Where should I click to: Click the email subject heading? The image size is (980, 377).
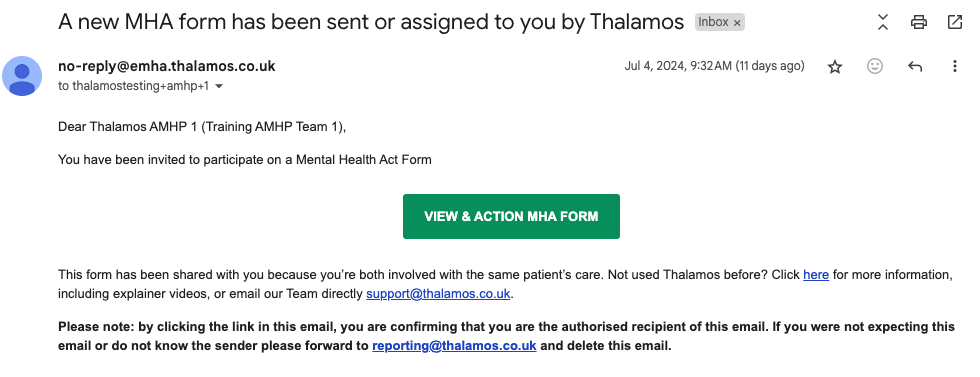point(371,23)
